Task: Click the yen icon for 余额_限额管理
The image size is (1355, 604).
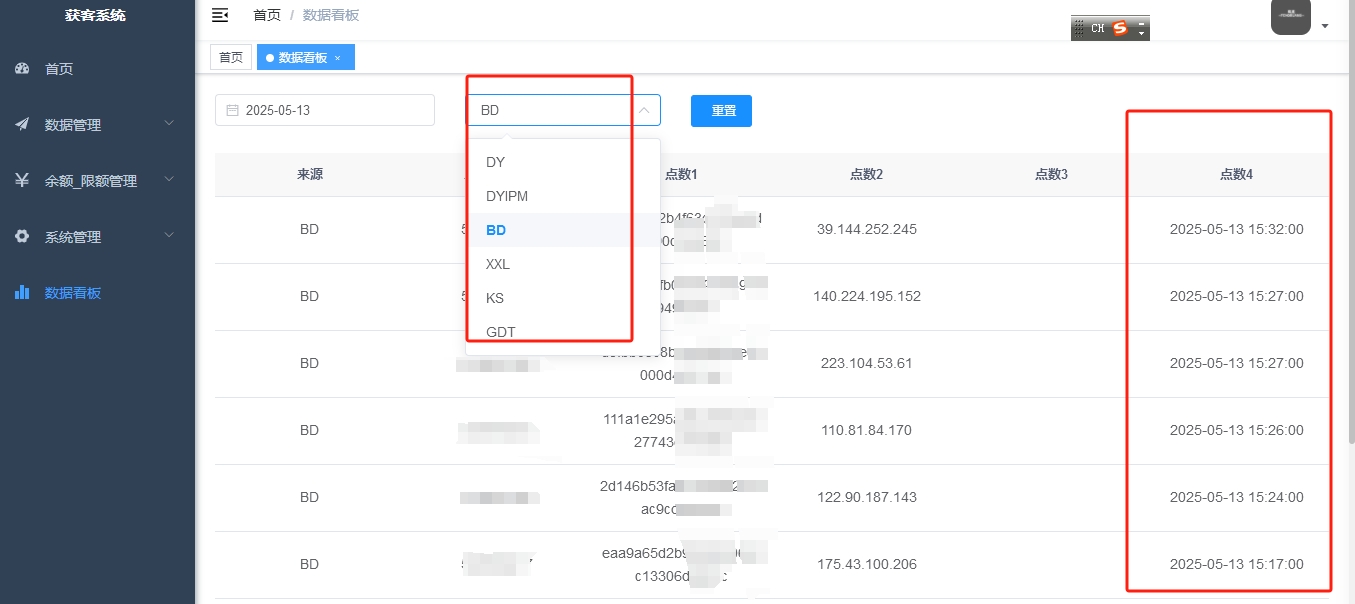Action: (22, 181)
